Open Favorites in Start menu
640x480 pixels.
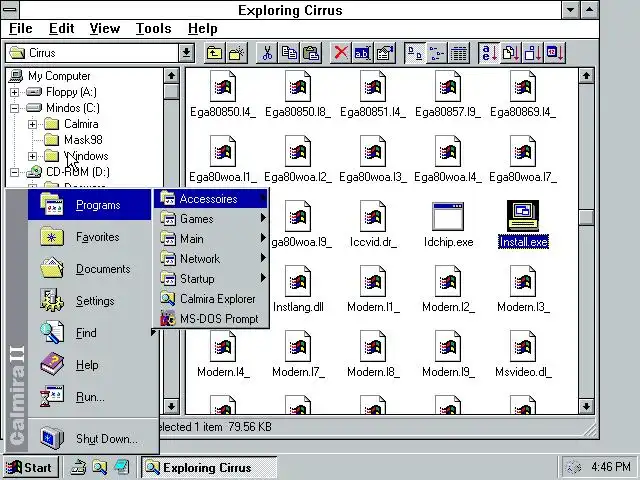tap(93, 237)
